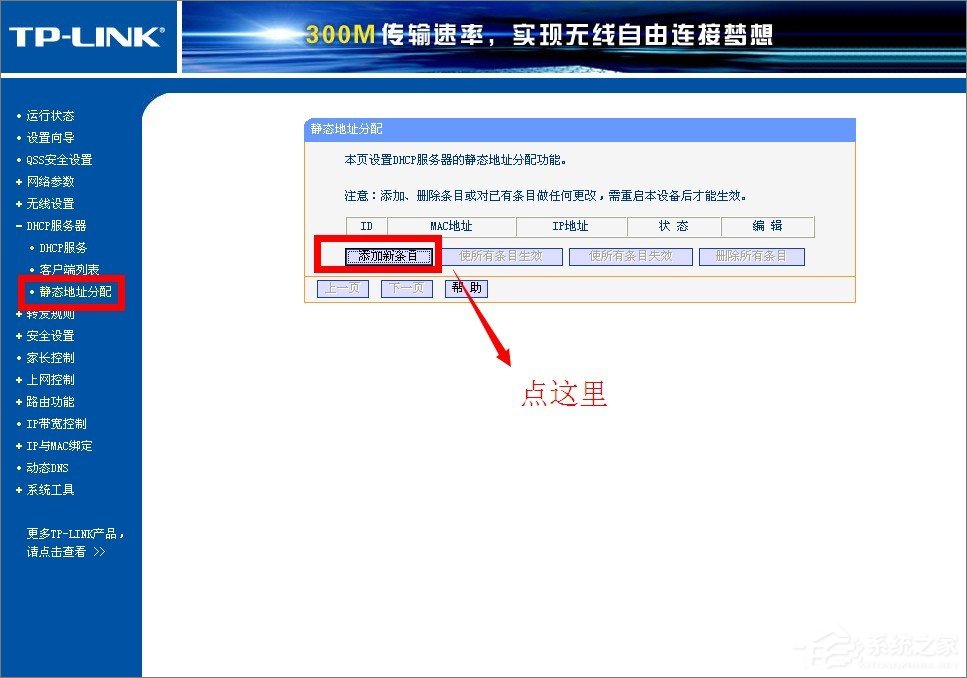Open the 运行状态 page

[x=51, y=115]
